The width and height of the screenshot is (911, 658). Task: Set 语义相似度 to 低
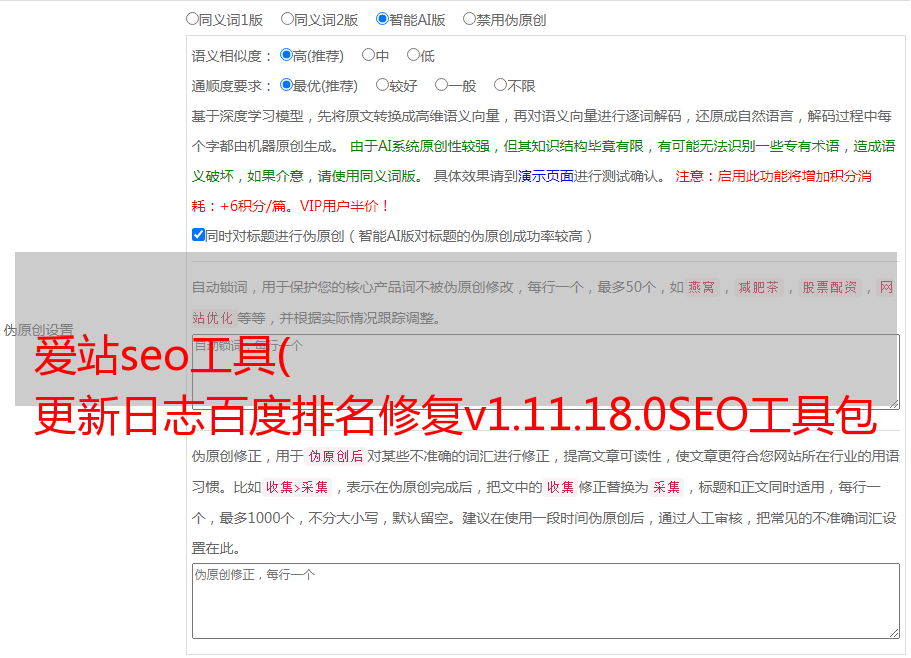click(x=413, y=55)
